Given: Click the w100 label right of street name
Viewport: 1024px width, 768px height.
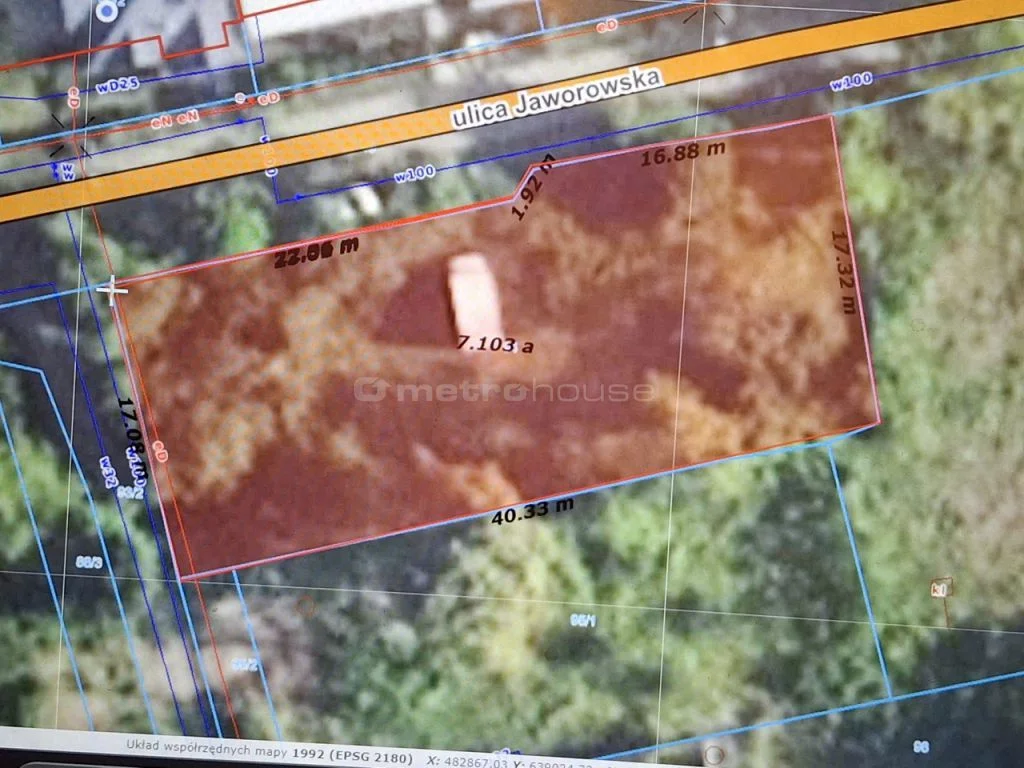Looking at the screenshot, I should pos(851,82).
